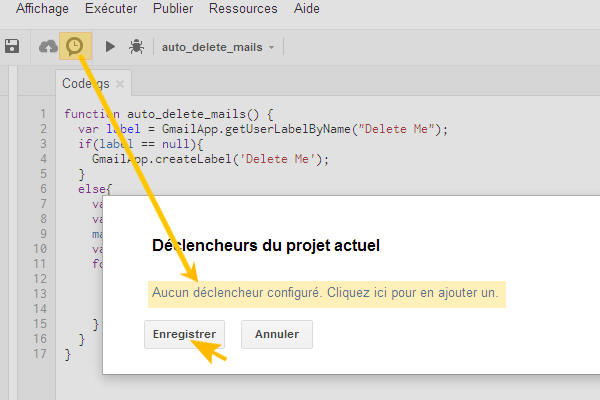Start debugging with the bug icon
600x400 pixels.
click(x=136, y=46)
